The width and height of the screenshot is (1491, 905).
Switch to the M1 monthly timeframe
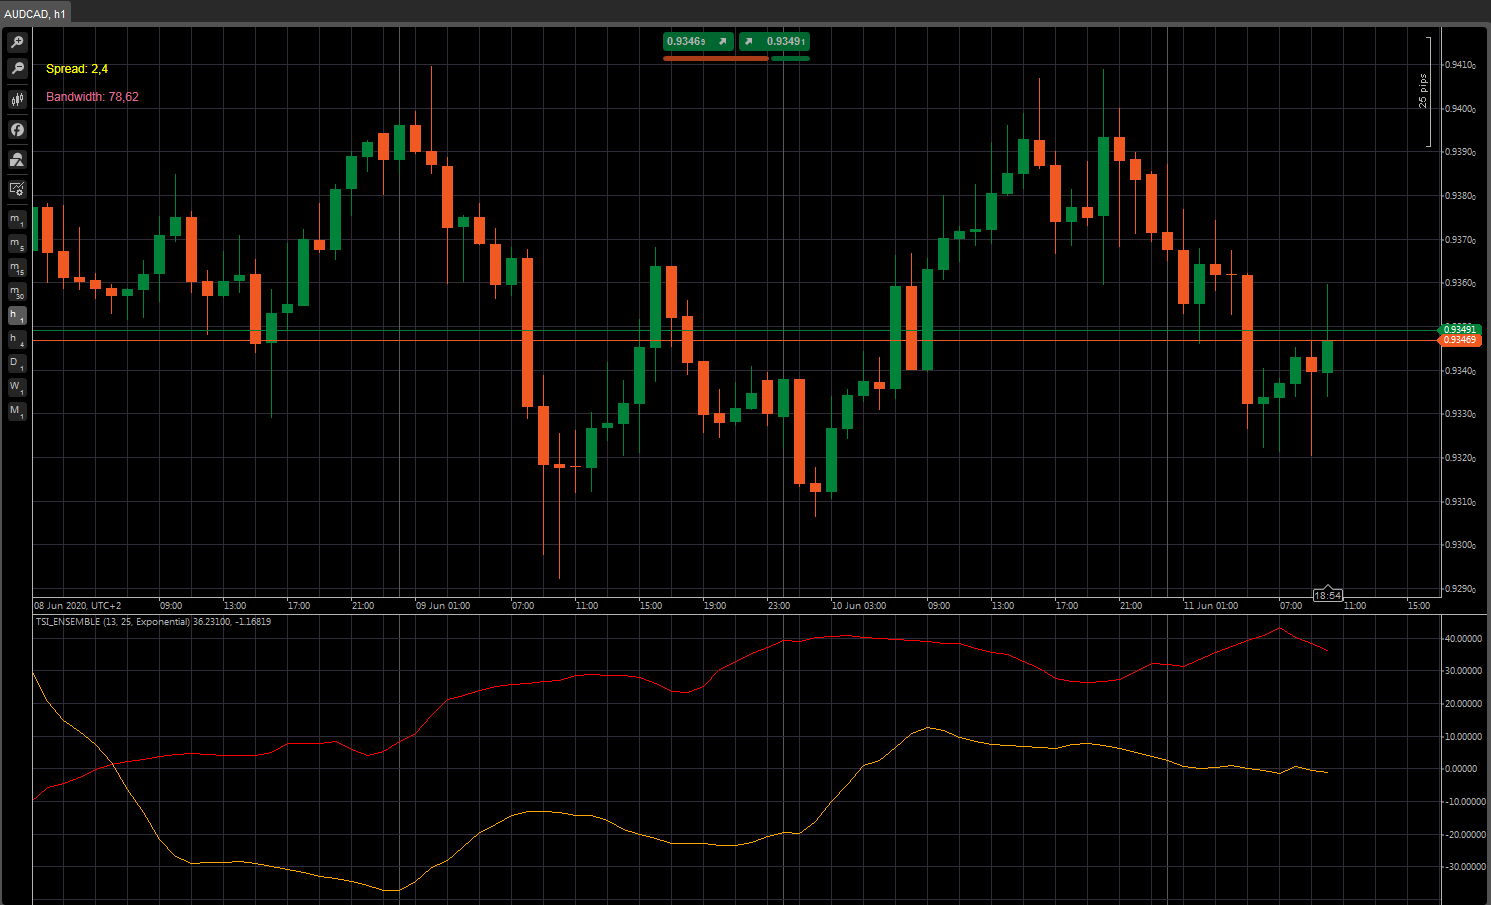coord(17,411)
